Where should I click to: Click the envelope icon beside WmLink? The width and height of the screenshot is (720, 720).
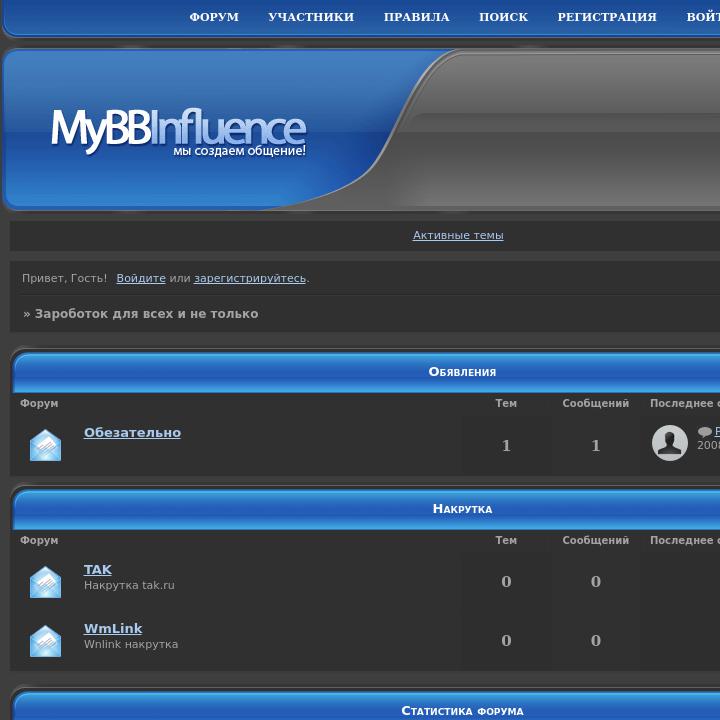[x=45, y=641]
